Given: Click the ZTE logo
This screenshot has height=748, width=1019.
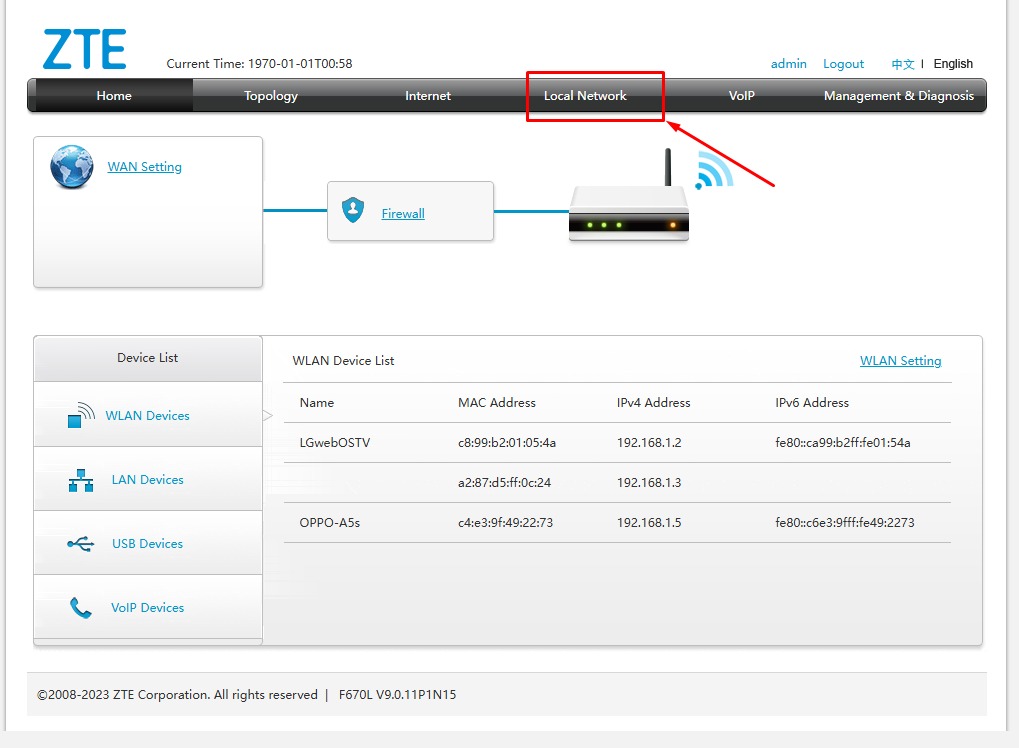Looking at the screenshot, I should (84, 49).
